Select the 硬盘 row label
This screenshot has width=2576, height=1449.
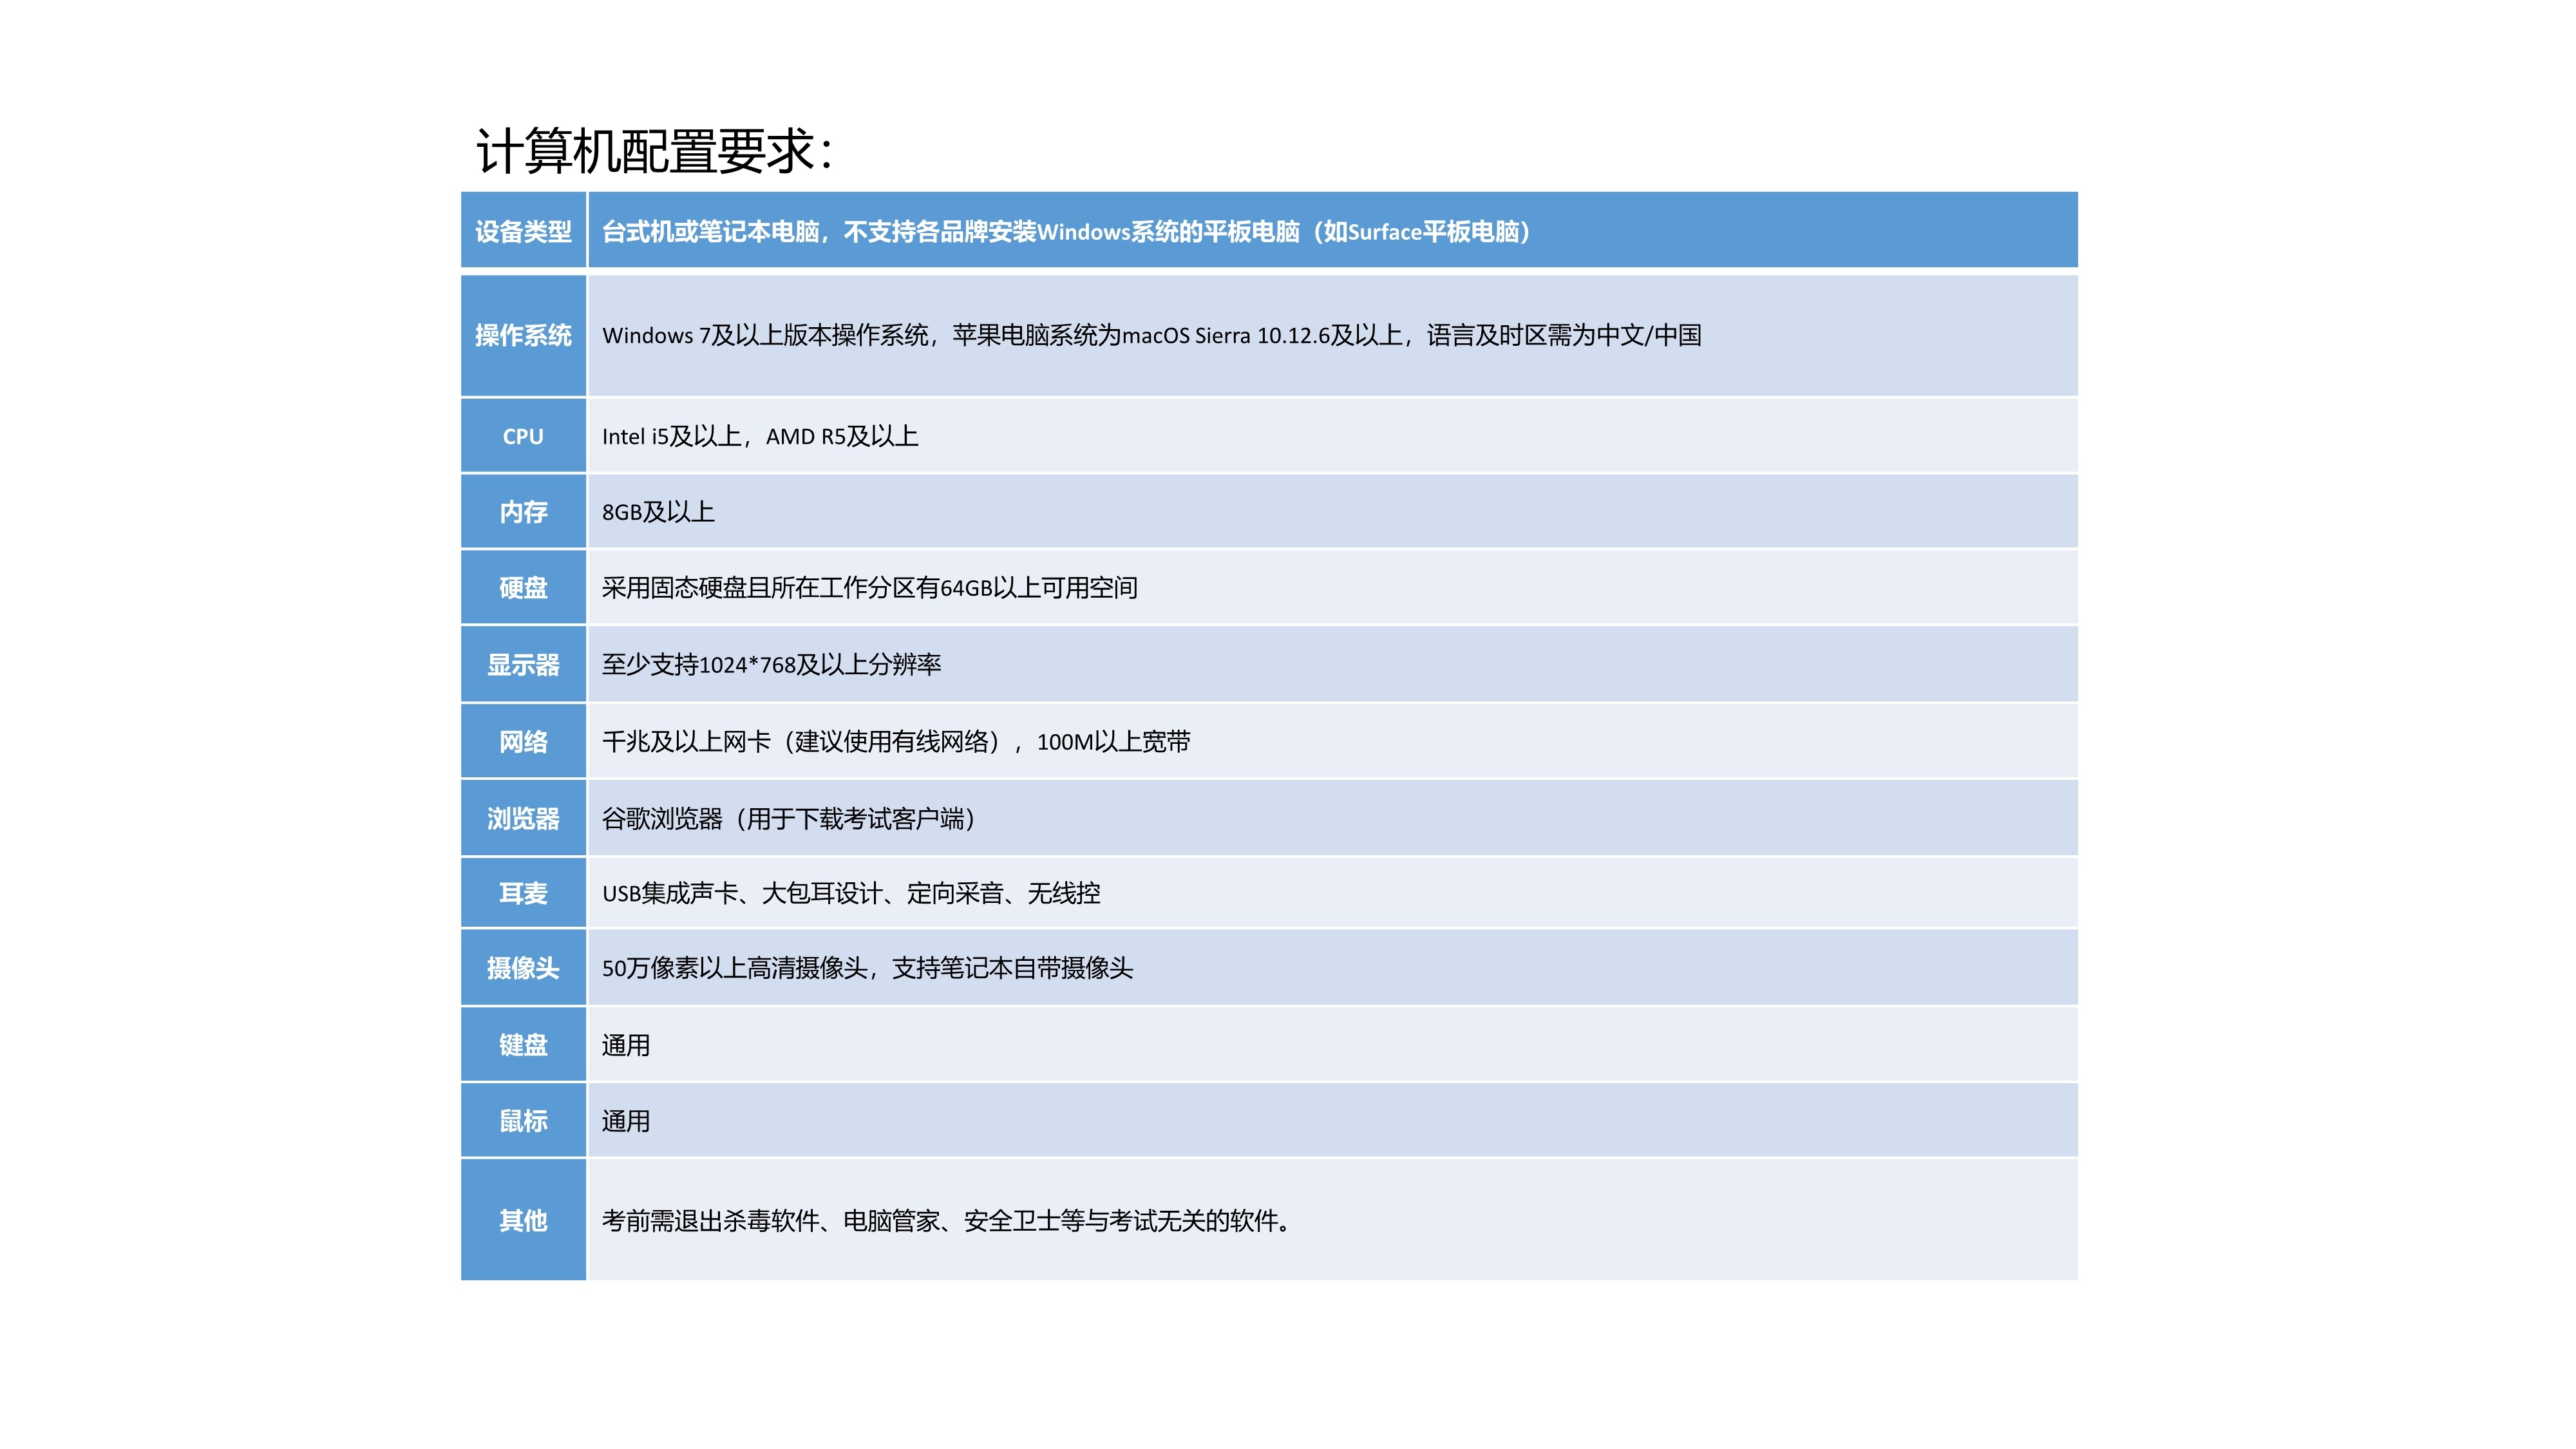(x=523, y=588)
